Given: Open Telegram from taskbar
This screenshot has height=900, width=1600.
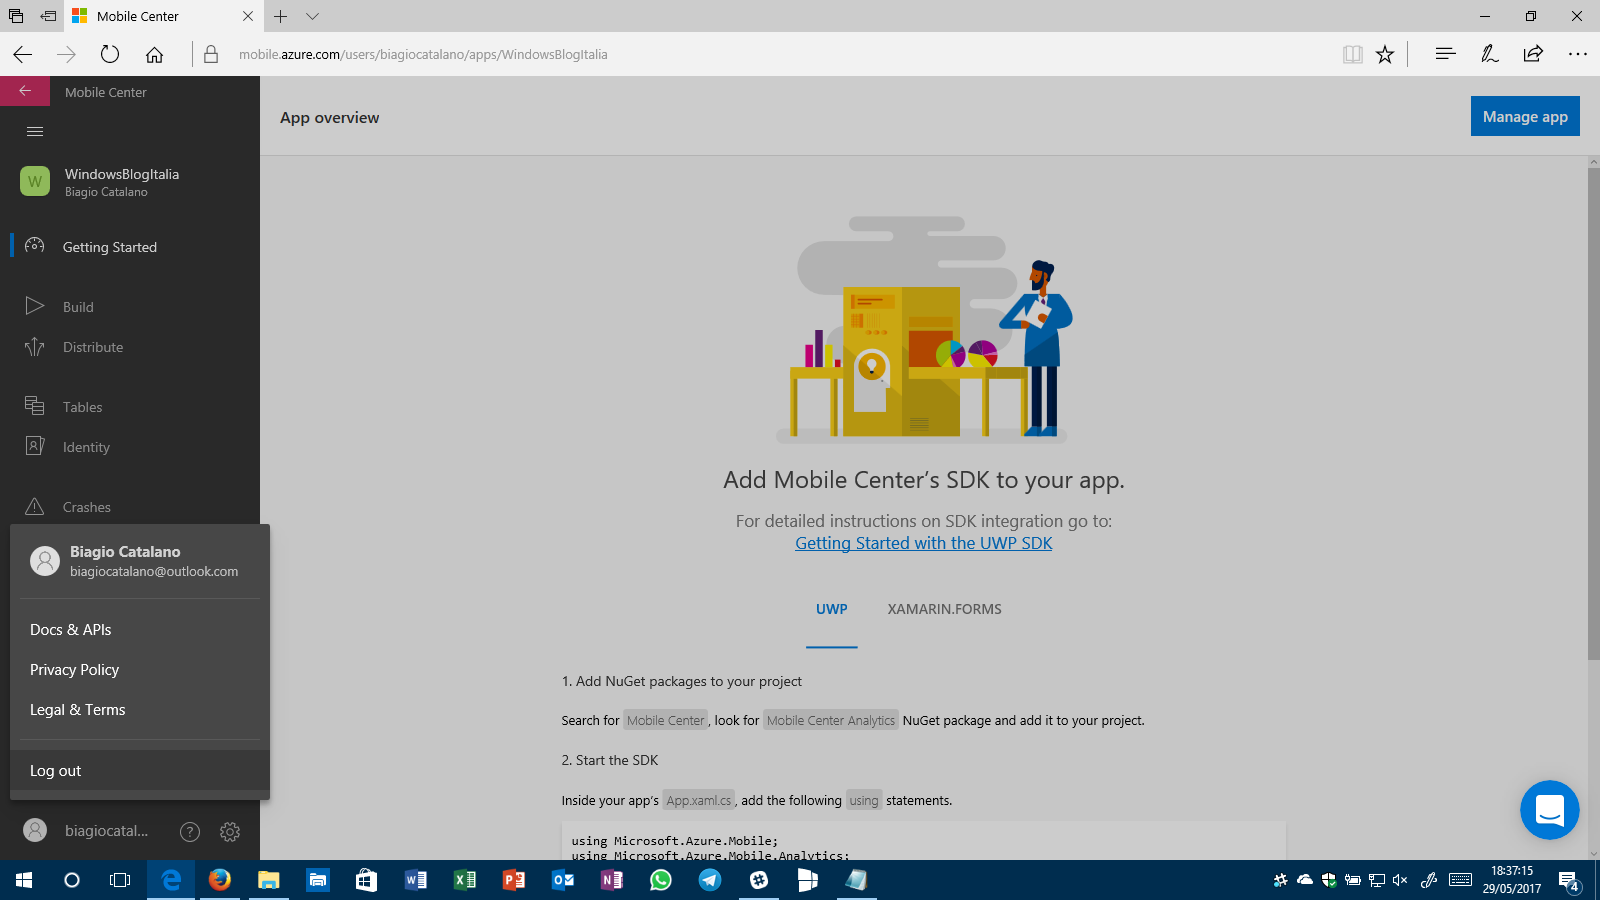Looking at the screenshot, I should point(710,880).
